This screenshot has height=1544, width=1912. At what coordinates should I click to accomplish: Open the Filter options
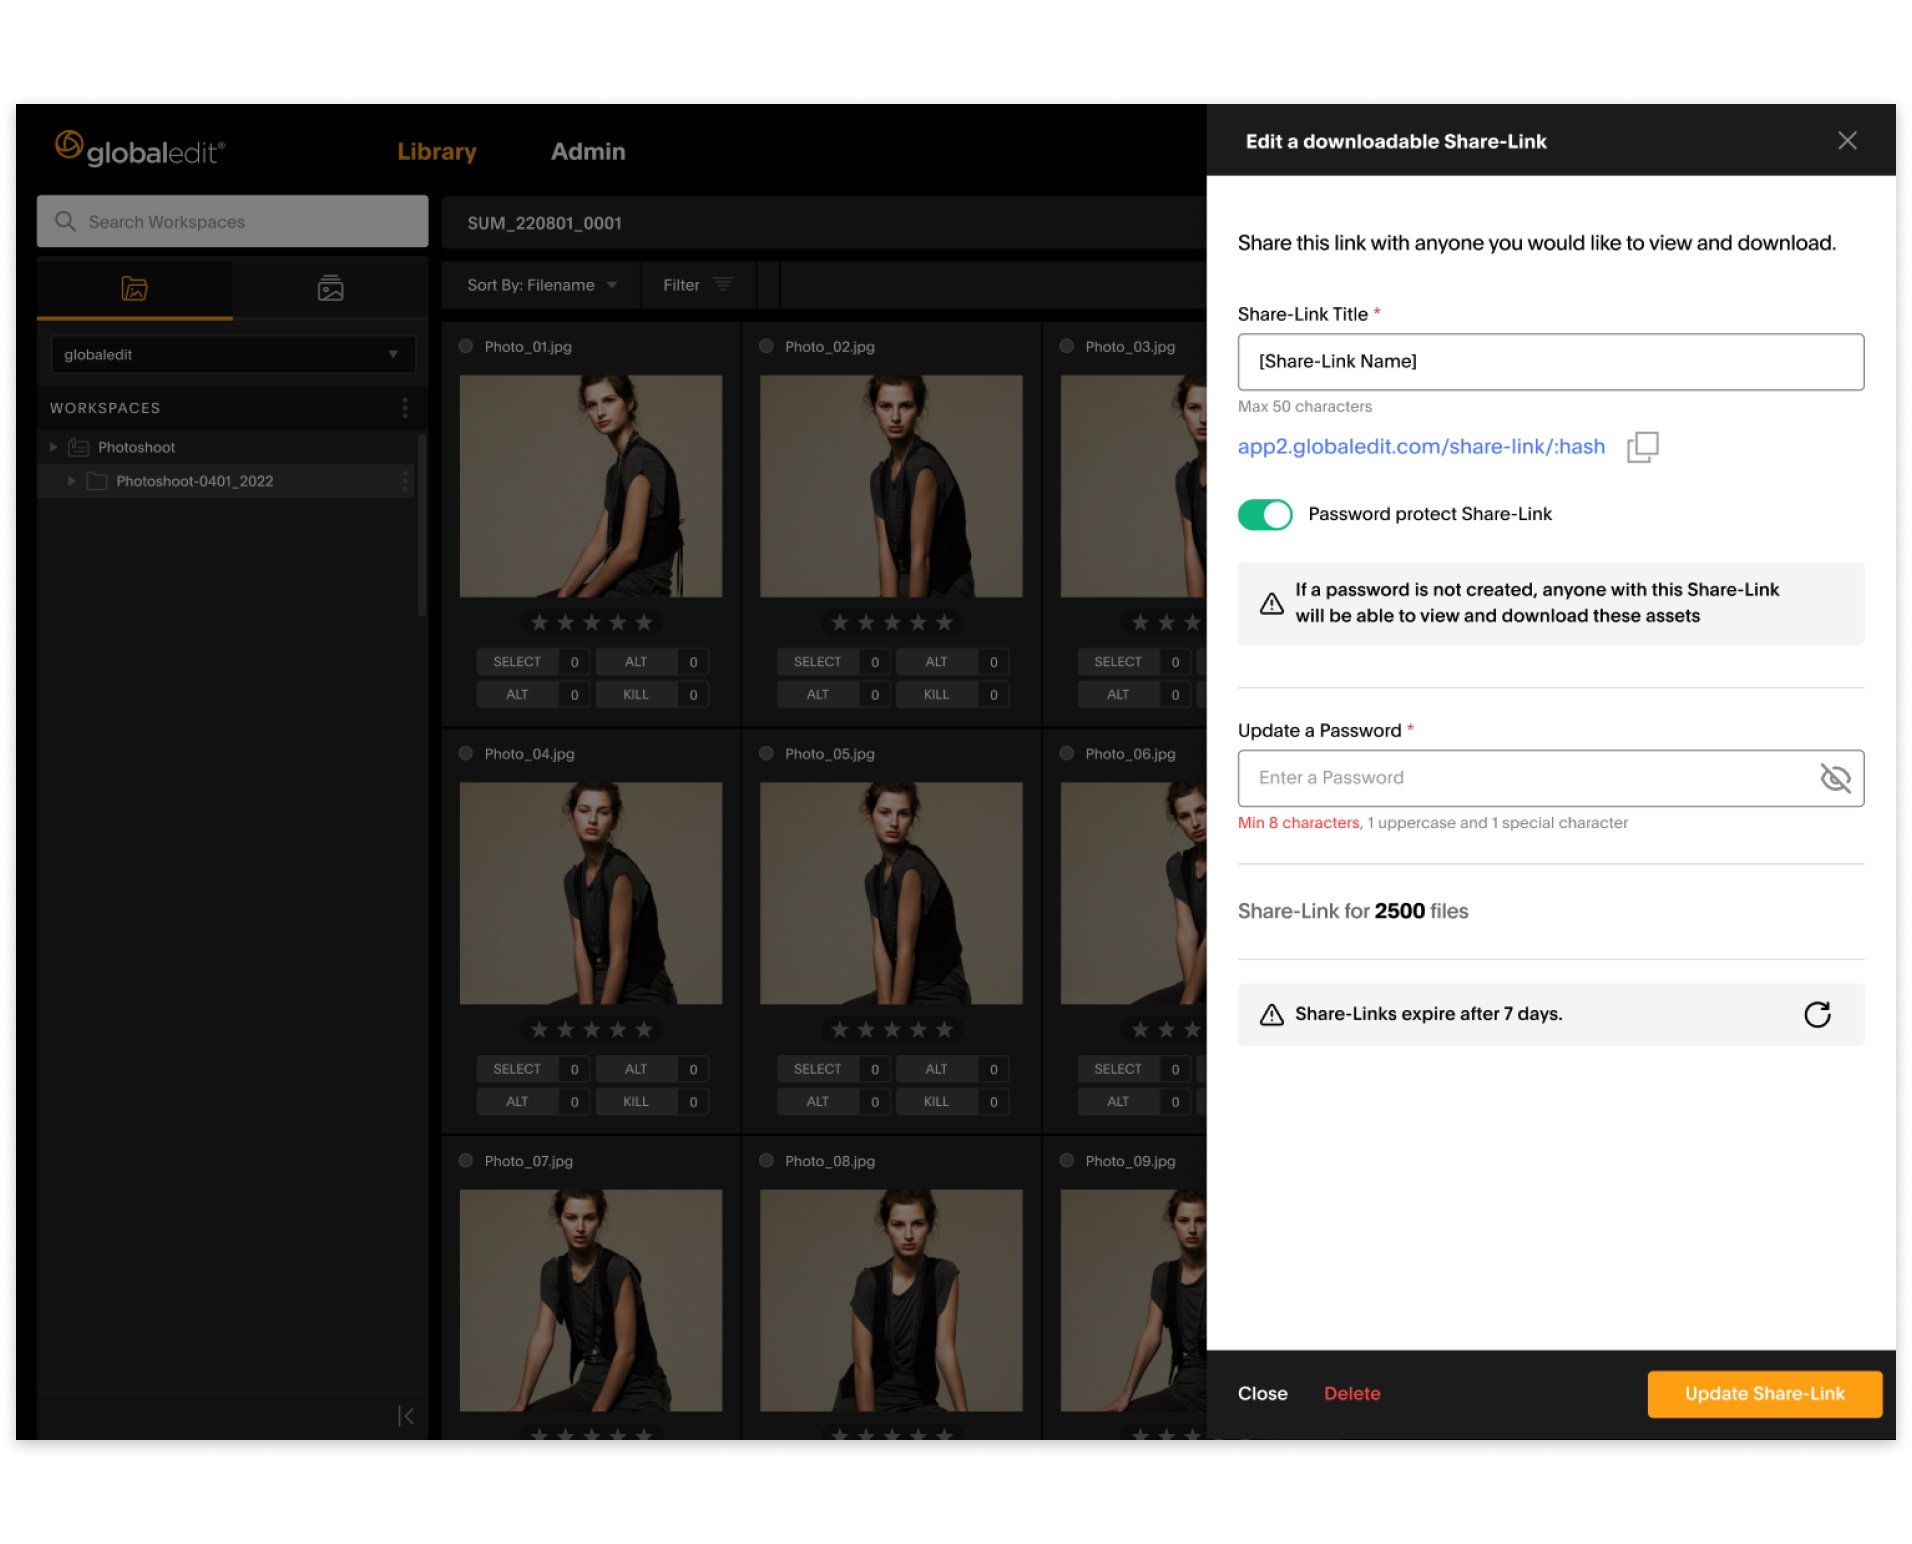(x=697, y=285)
